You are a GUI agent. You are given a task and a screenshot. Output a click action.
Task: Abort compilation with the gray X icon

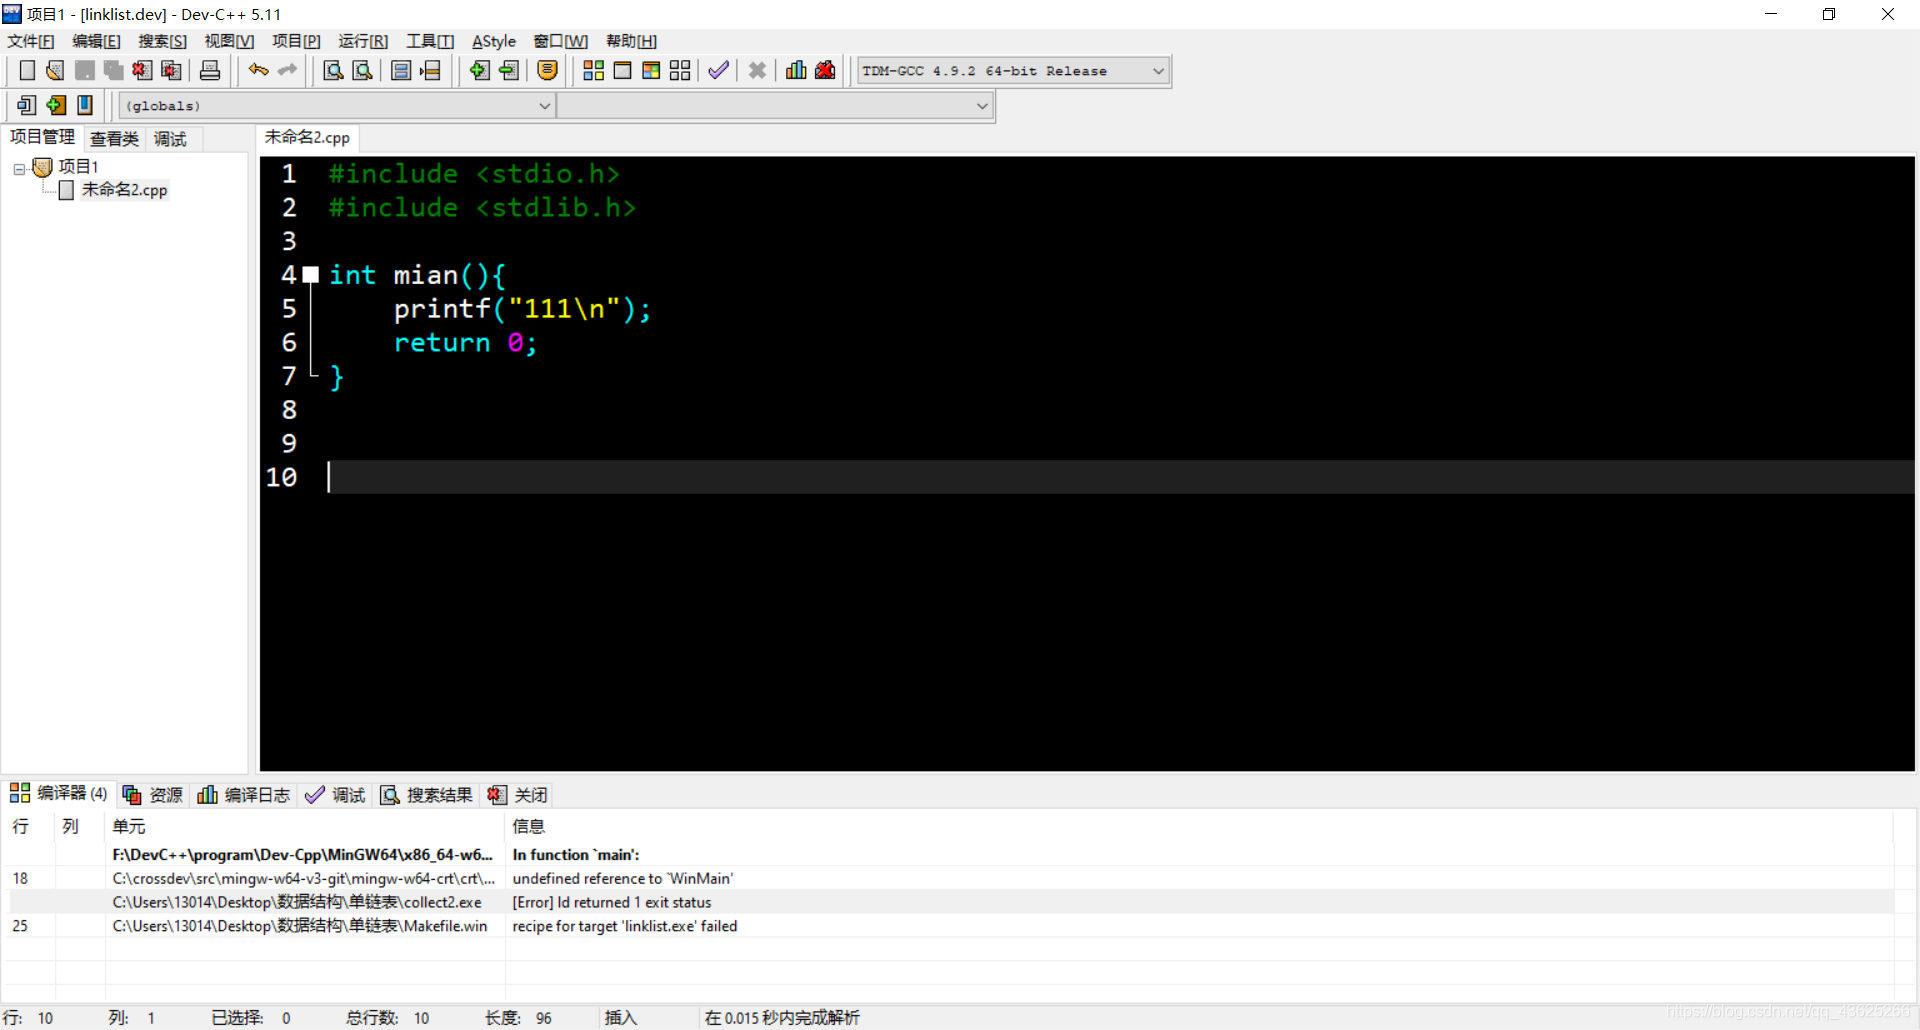(757, 70)
